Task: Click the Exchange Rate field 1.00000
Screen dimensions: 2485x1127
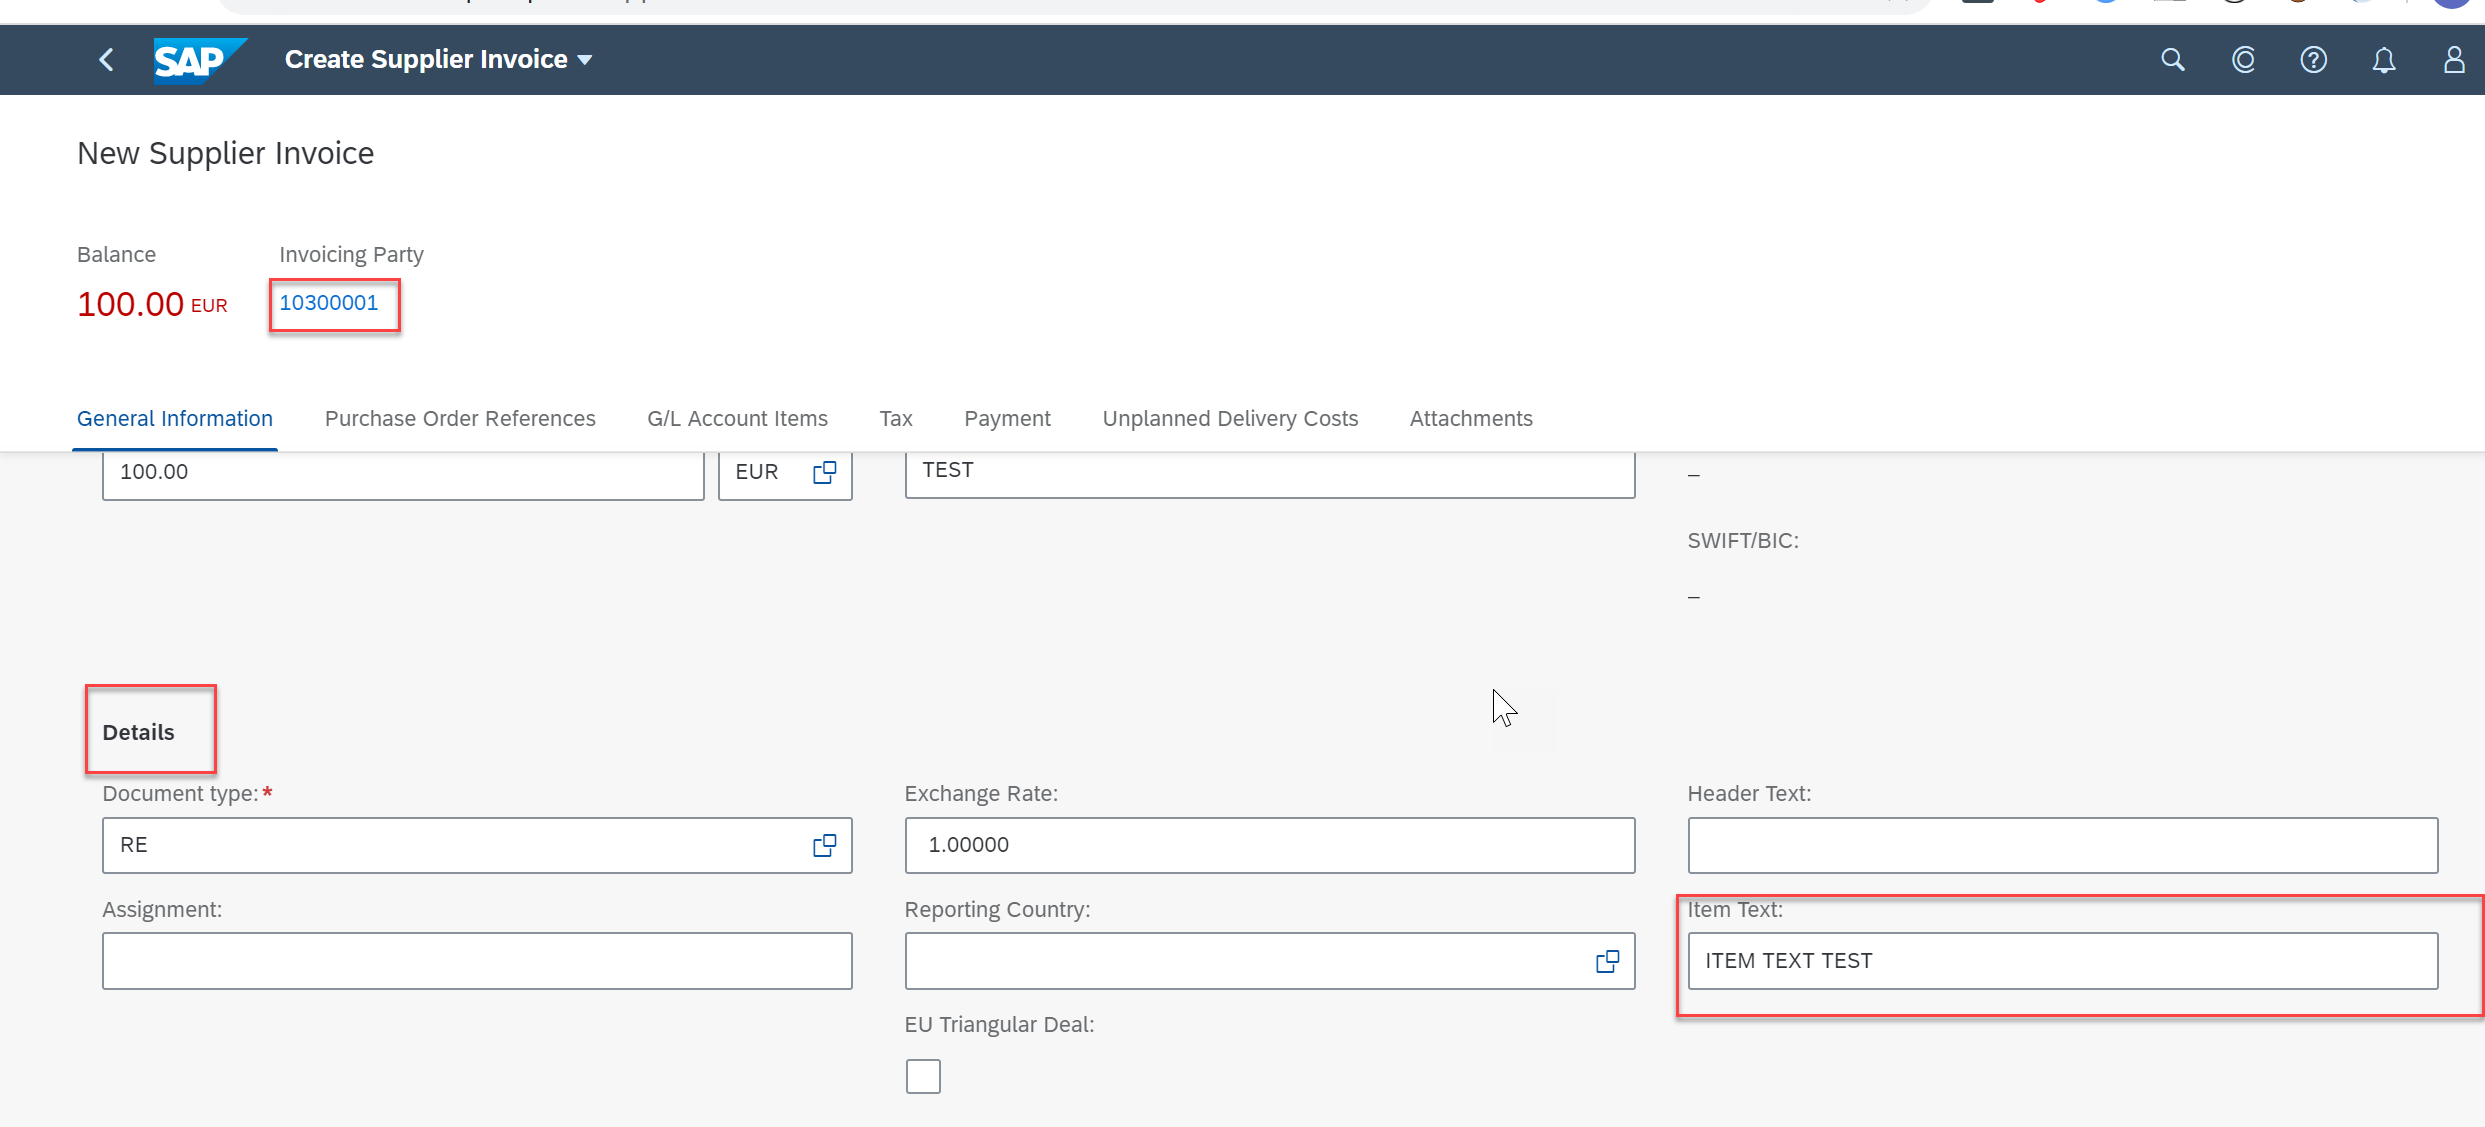Action: click(1270, 845)
